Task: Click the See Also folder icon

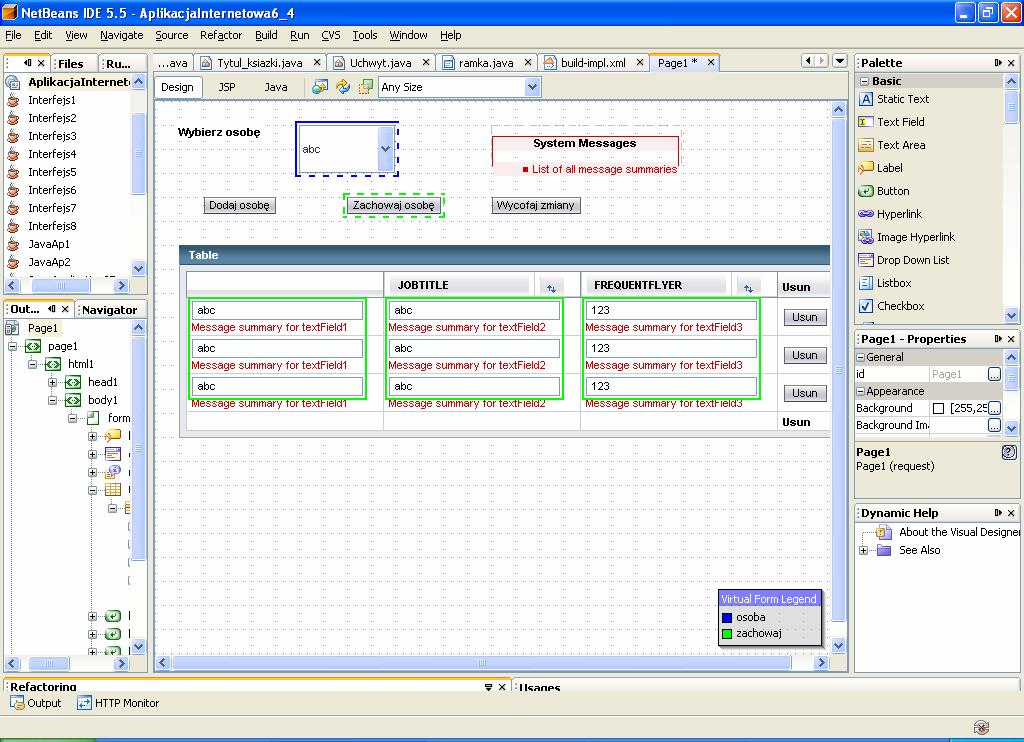Action: 884,550
